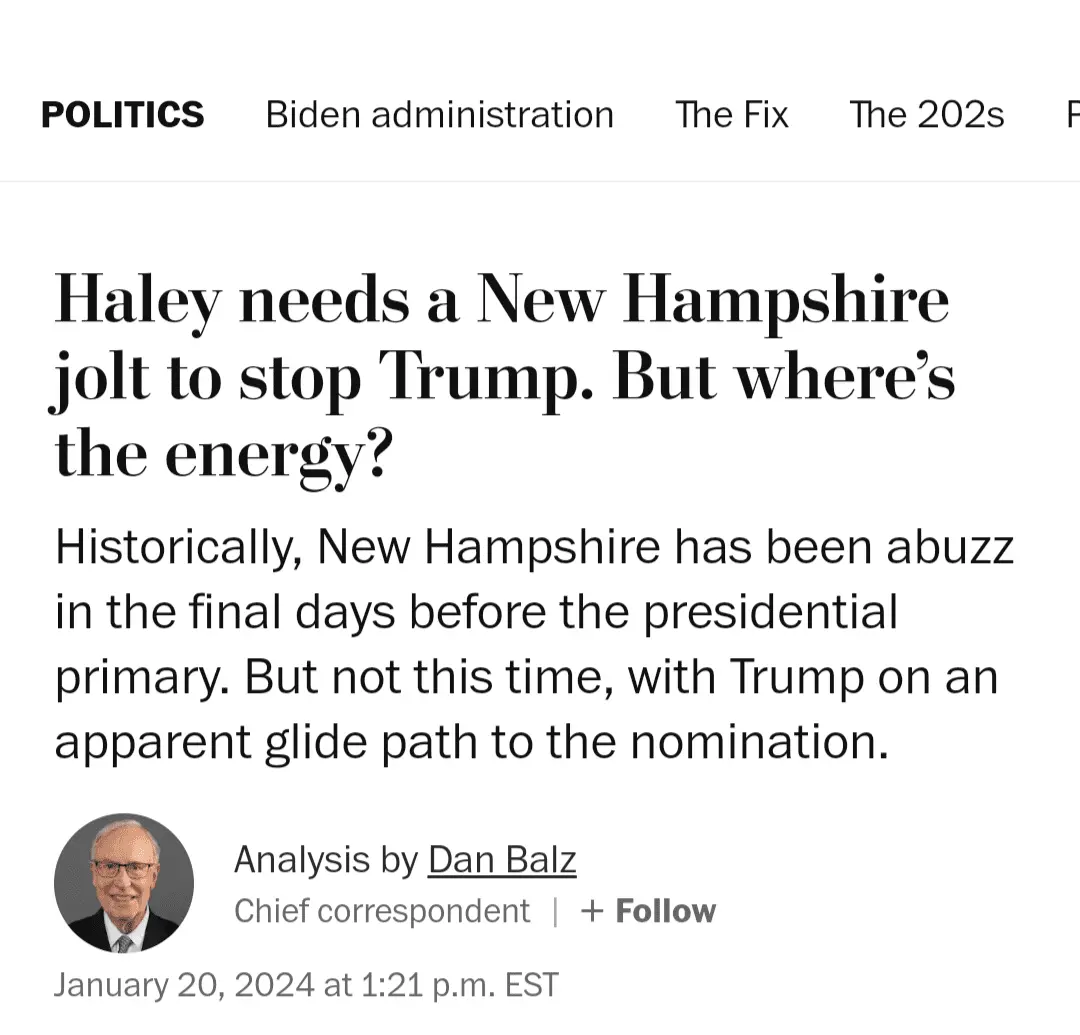The image size is (1080, 1035).
Task: Click the separator between correspondent and Follow
Action: 556,911
